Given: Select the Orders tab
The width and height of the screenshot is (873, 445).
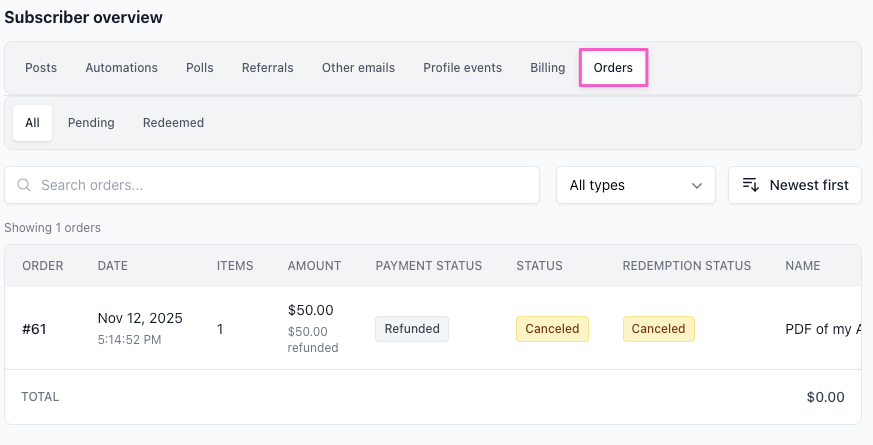Looking at the screenshot, I should (x=613, y=68).
